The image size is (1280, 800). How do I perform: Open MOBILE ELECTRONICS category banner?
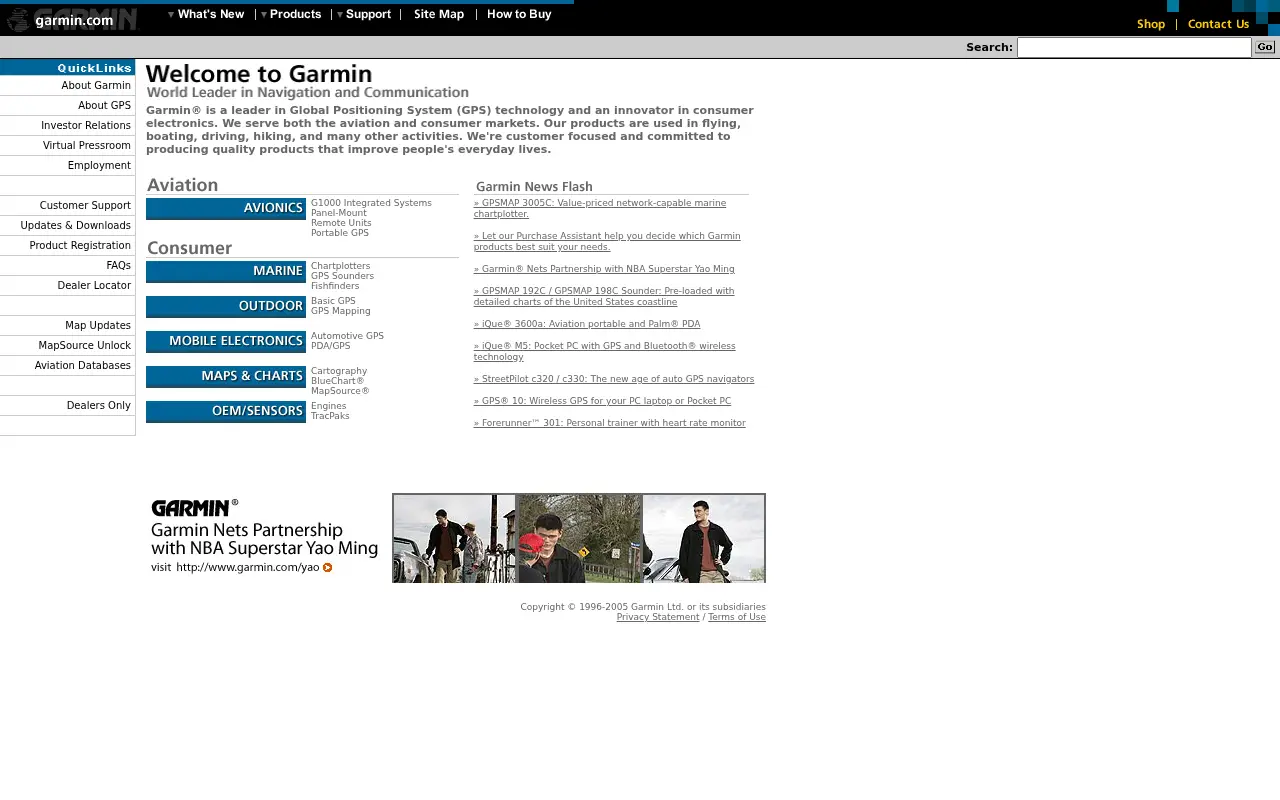(x=226, y=342)
